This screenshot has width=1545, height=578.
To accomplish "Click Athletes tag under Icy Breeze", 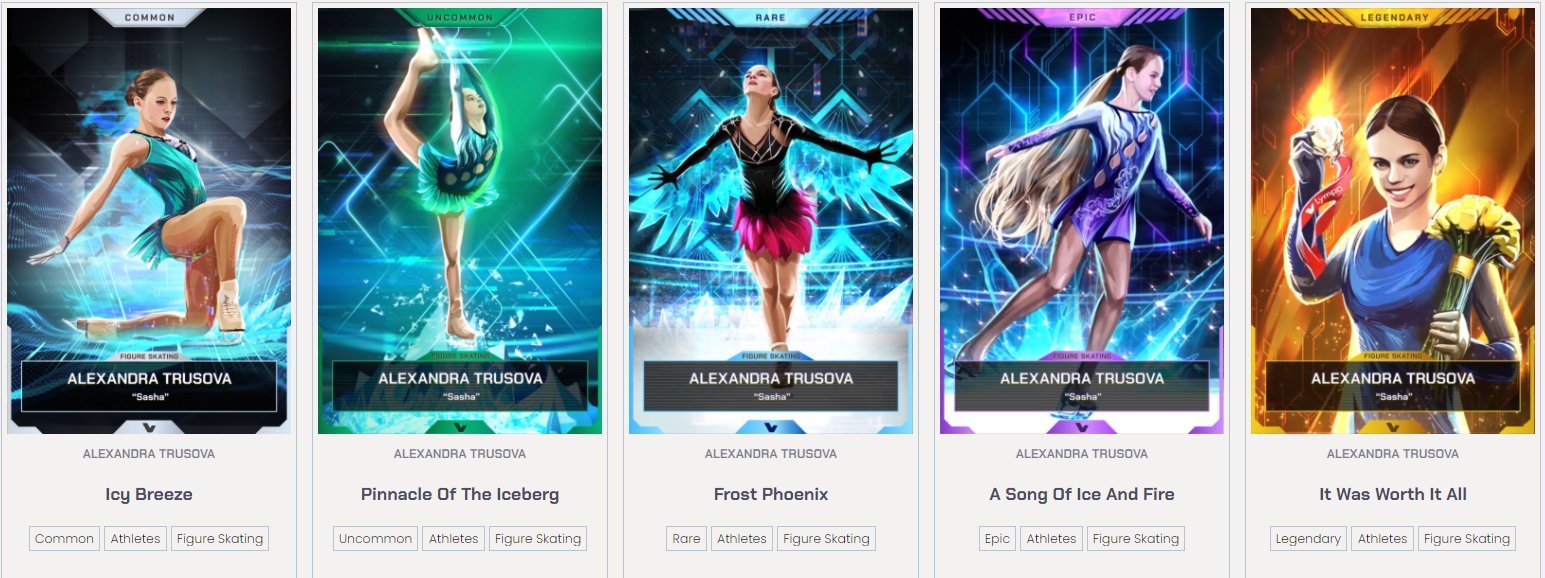I will click(x=135, y=538).
